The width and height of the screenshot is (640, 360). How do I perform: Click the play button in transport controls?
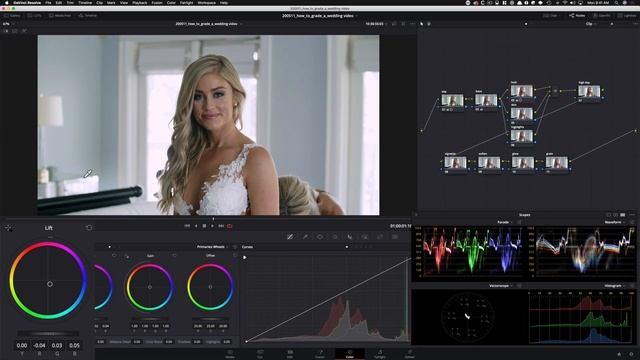pyautogui.click(x=212, y=226)
